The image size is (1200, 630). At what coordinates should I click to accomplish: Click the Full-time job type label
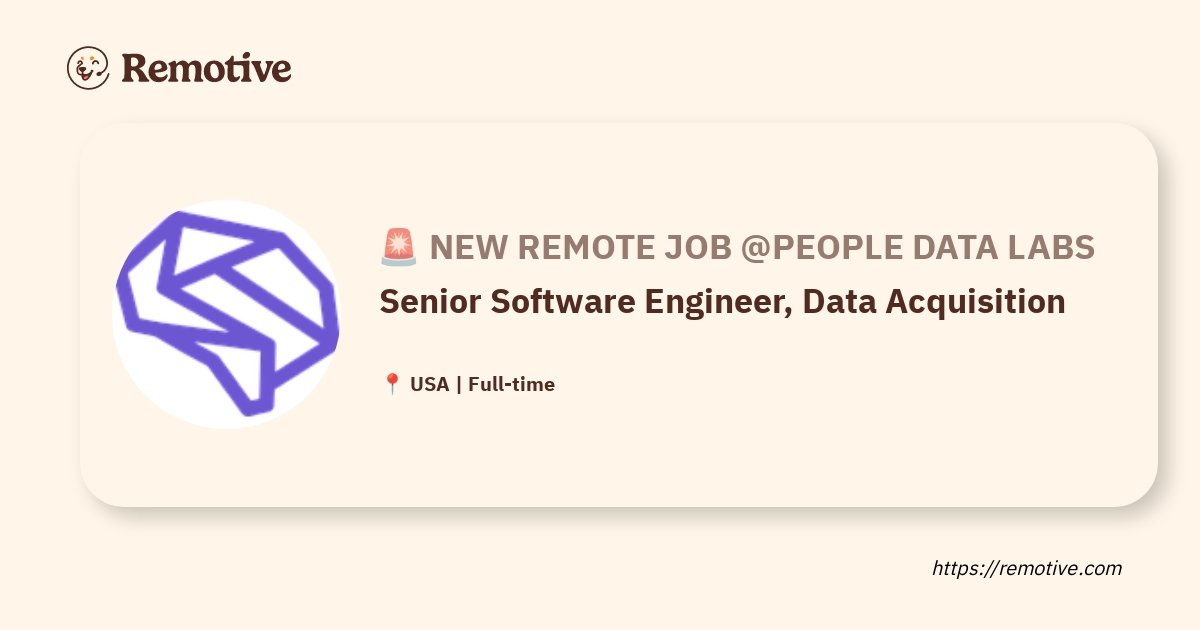pos(511,384)
